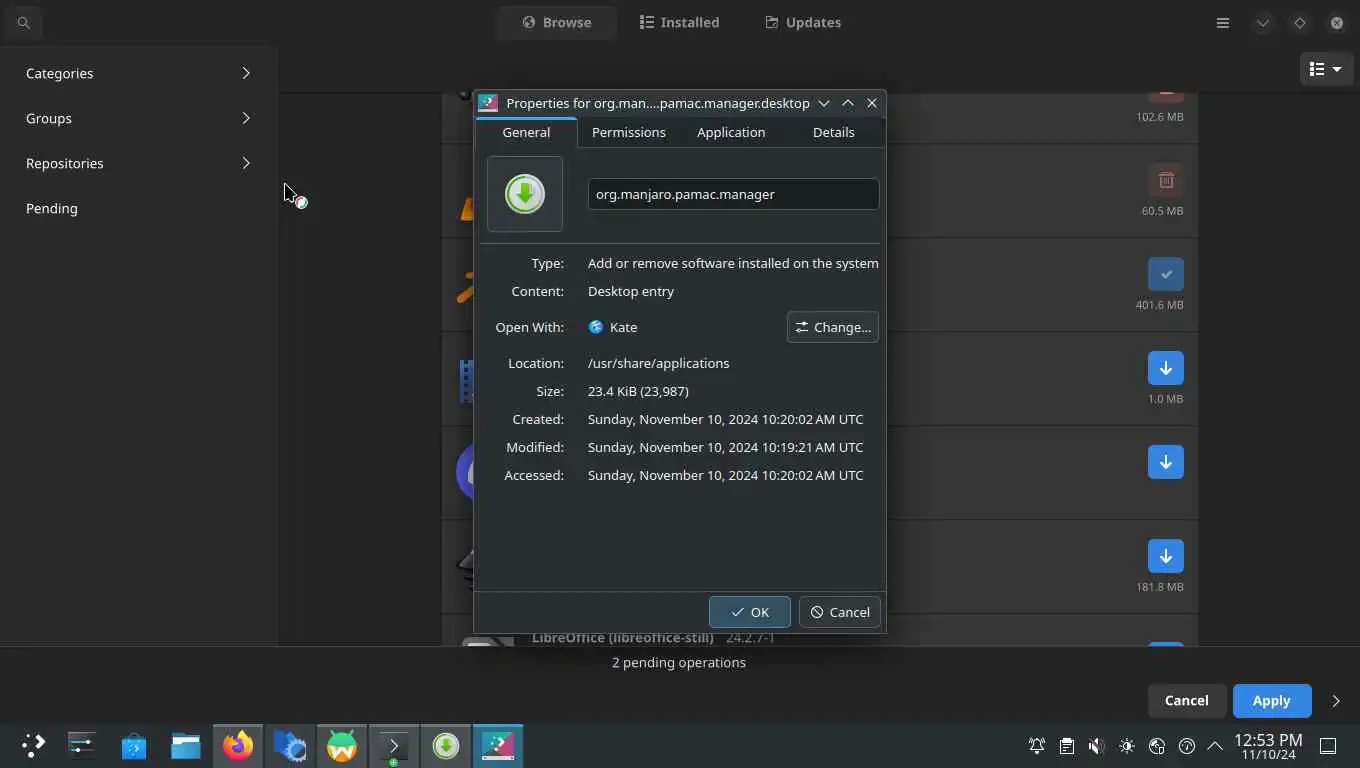Click the "2 pending operations" status text

tap(679, 662)
